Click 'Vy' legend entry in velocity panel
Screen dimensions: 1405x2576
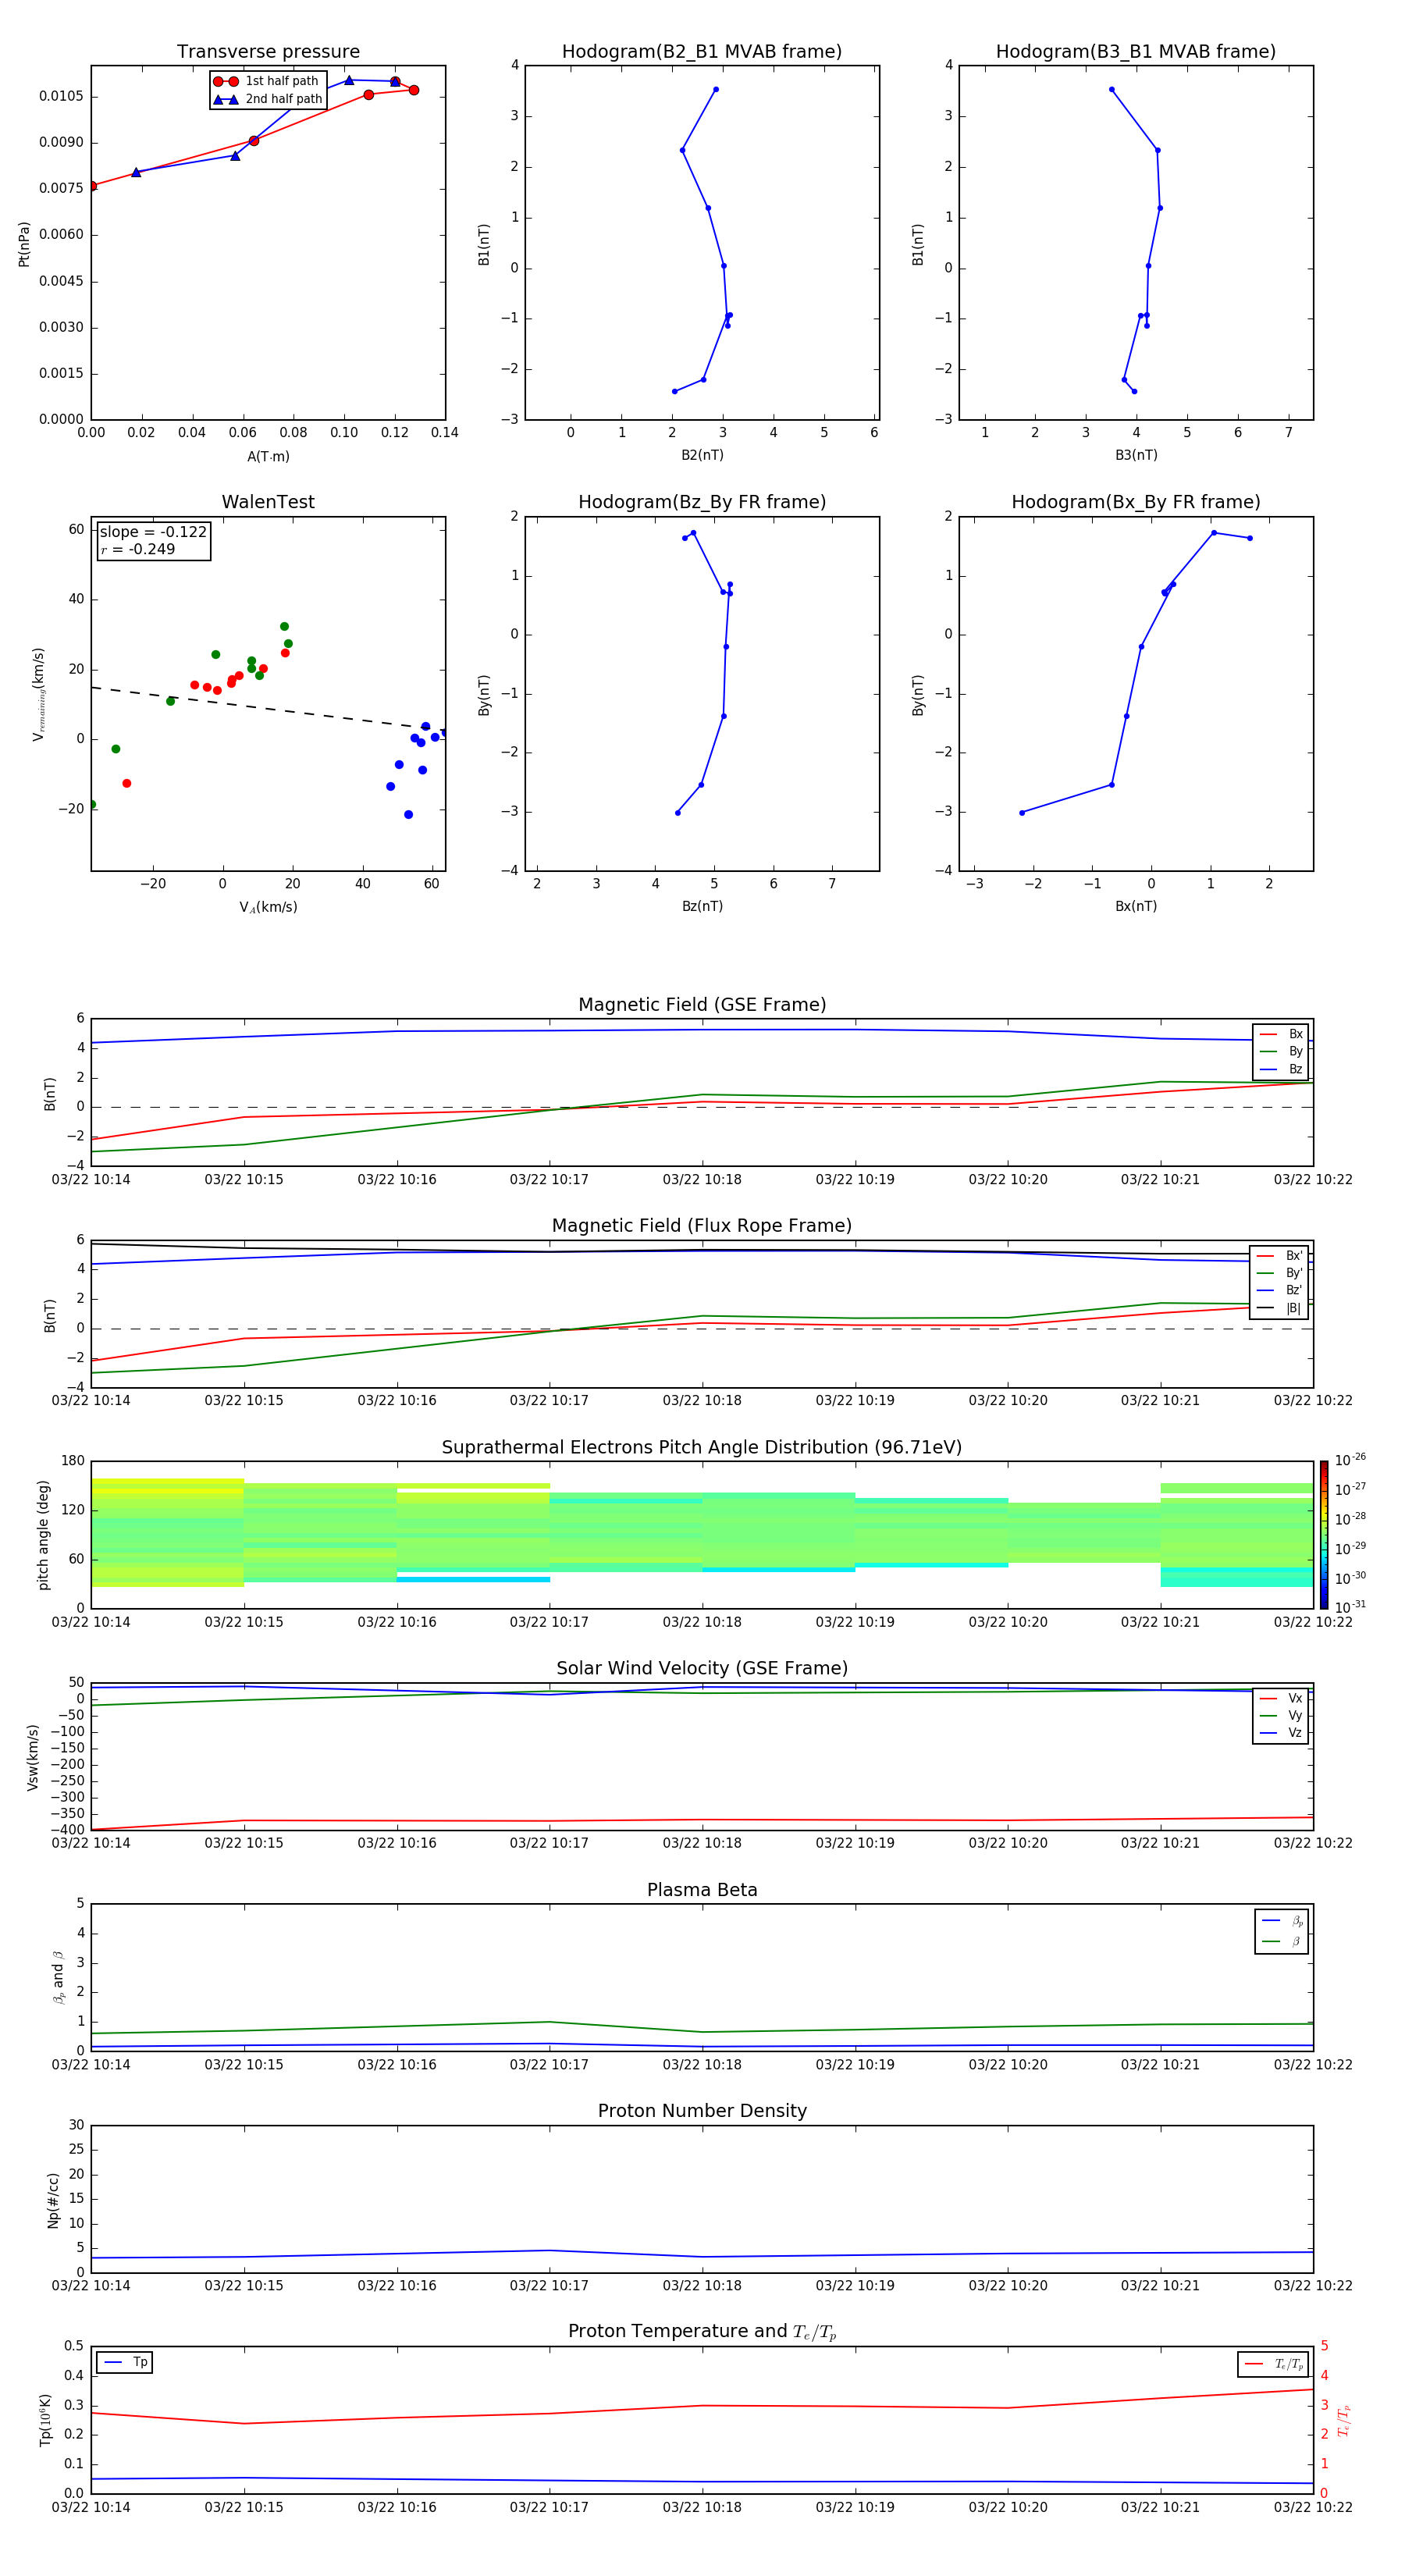point(1281,1715)
